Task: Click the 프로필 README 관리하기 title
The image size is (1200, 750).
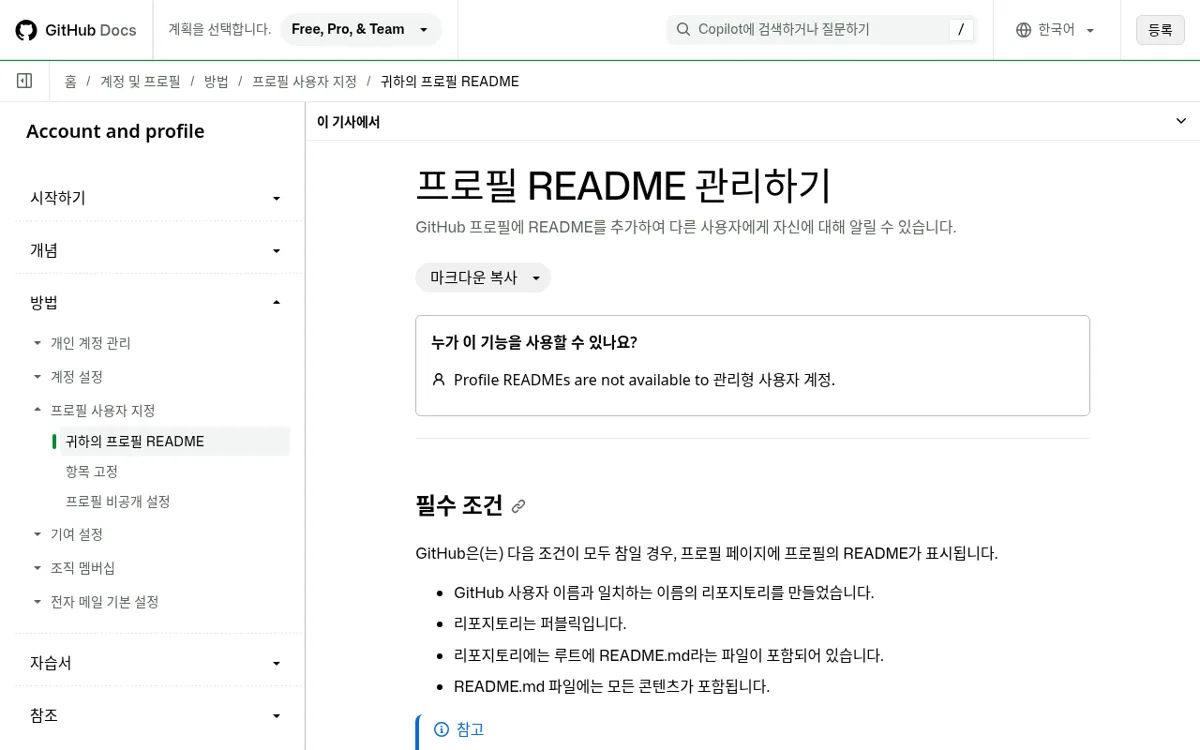Action: tap(623, 186)
